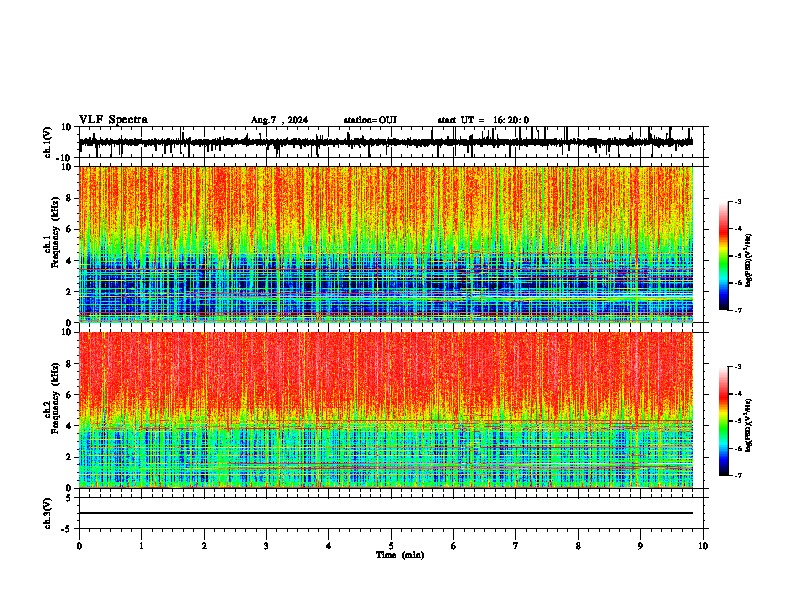Click the time axis tick label "4"
The width and height of the screenshot is (792, 612).
pyautogui.click(x=329, y=546)
